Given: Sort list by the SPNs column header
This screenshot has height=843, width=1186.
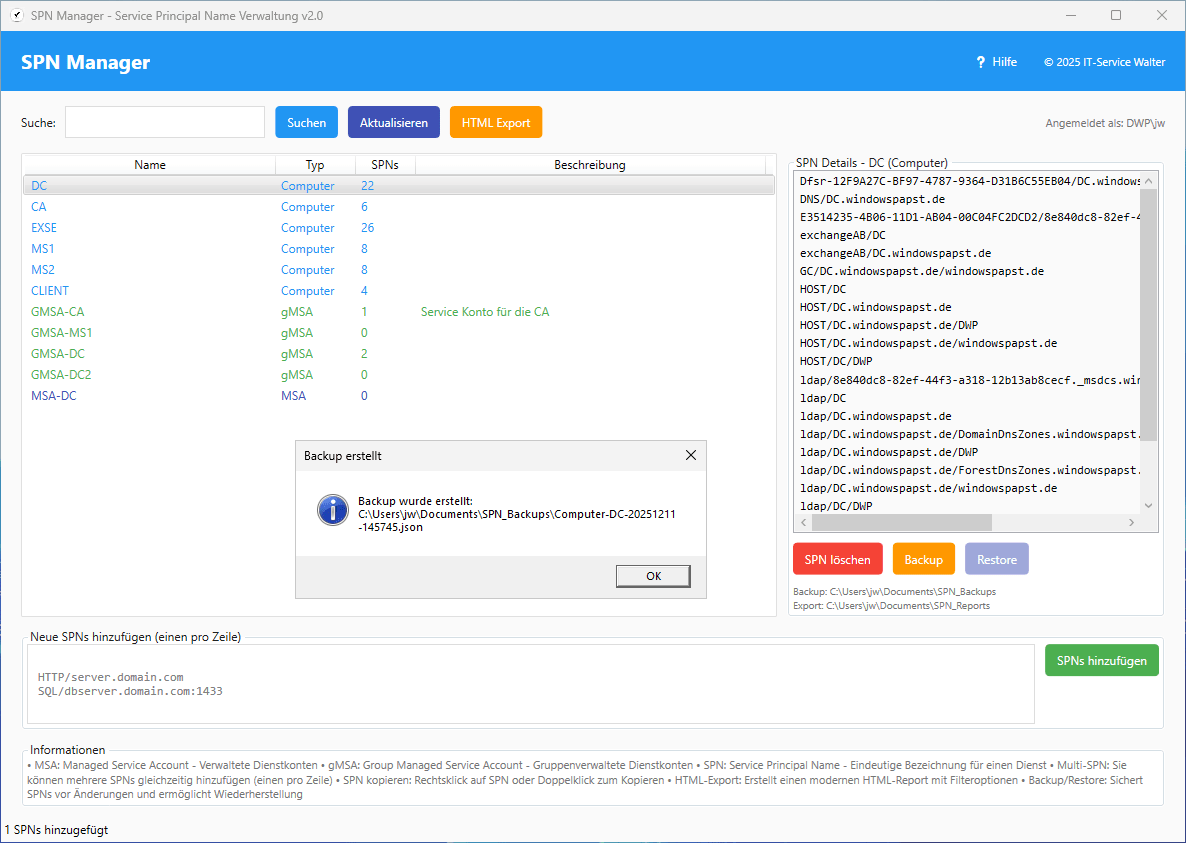Looking at the screenshot, I should click(385, 165).
